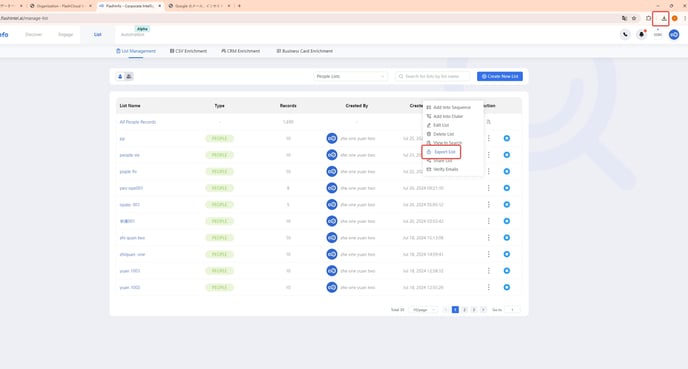Viewport: 688px width, 369px height.
Task: Click the blue circle icon in the people six row
Action: [x=507, y=155]
